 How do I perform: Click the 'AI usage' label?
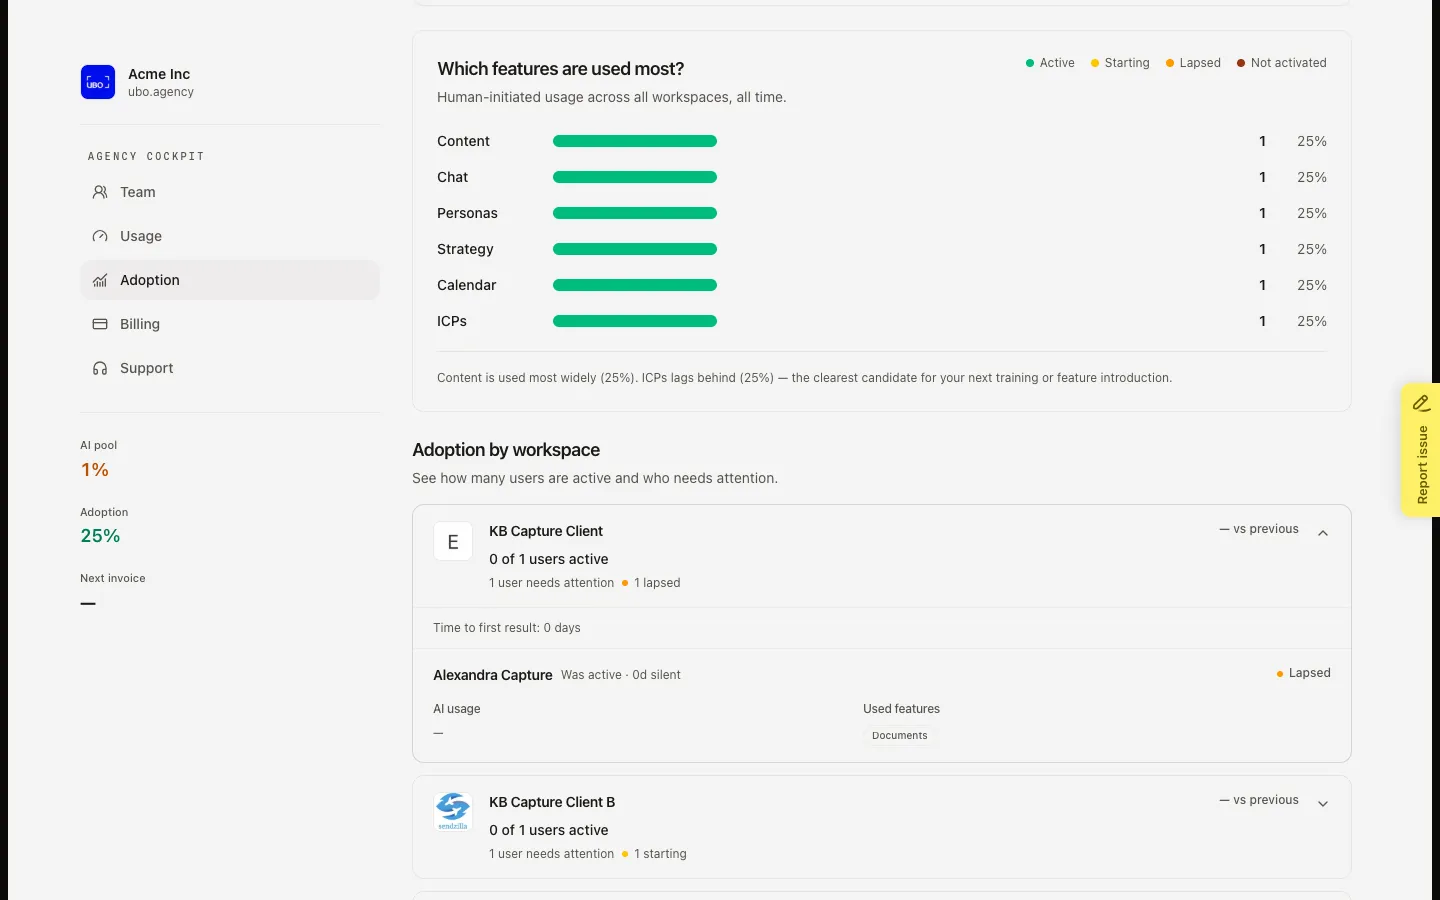(x=457, y=709)
